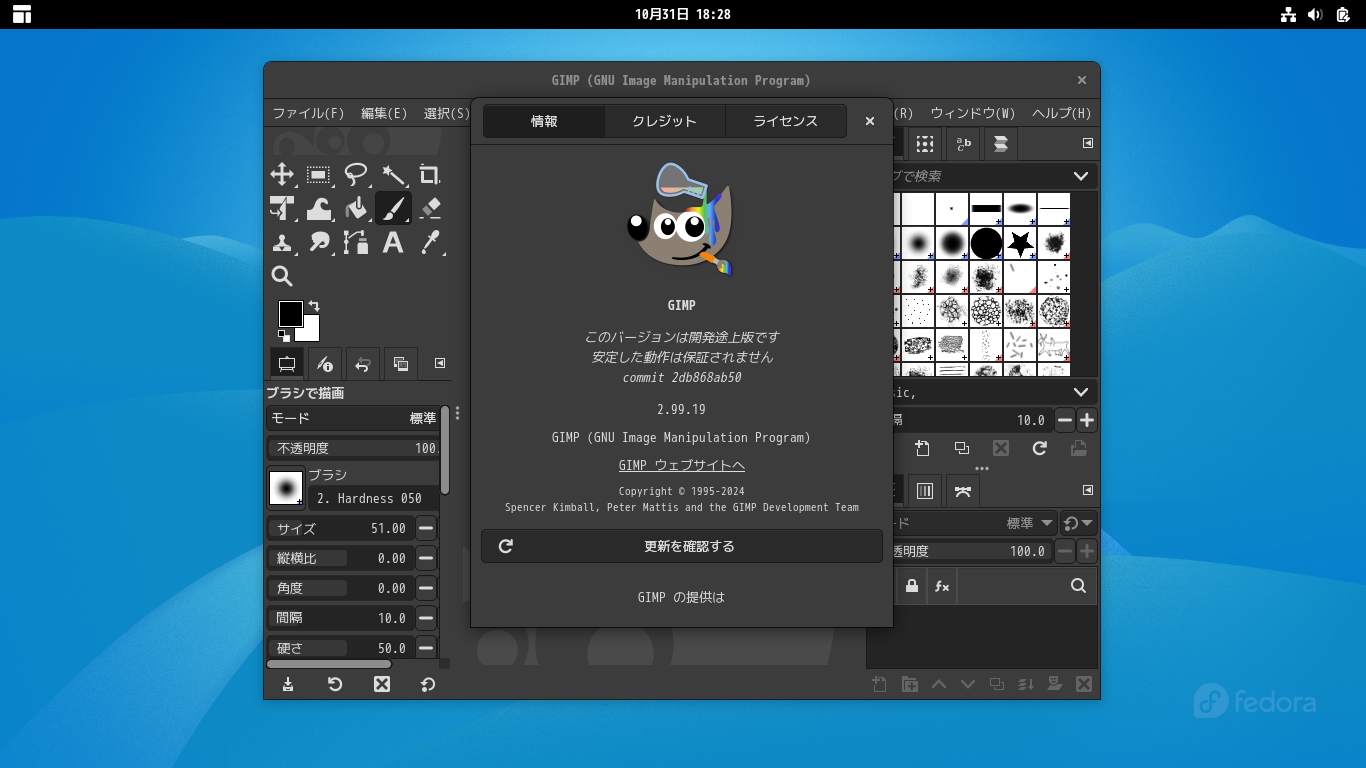
Task: Switch to the クレジット tab
Action: [x=664, y=121]
